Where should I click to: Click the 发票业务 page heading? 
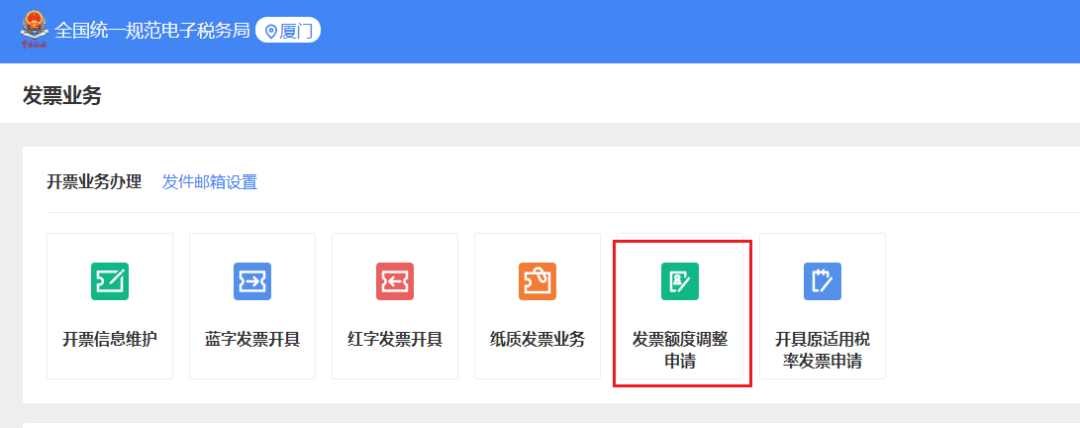coord(62,96)
